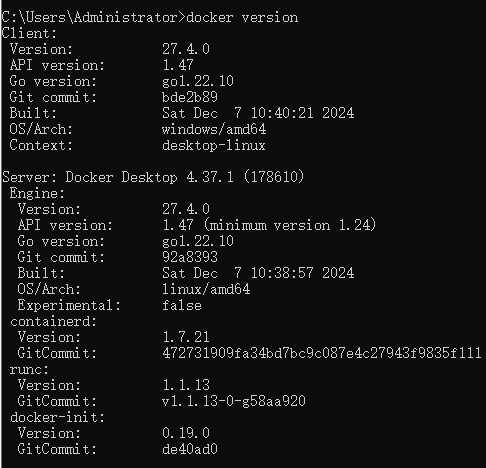Click the containerd section heading
Viewport: 486px width, 468px height.
click(x=53, y=321)
